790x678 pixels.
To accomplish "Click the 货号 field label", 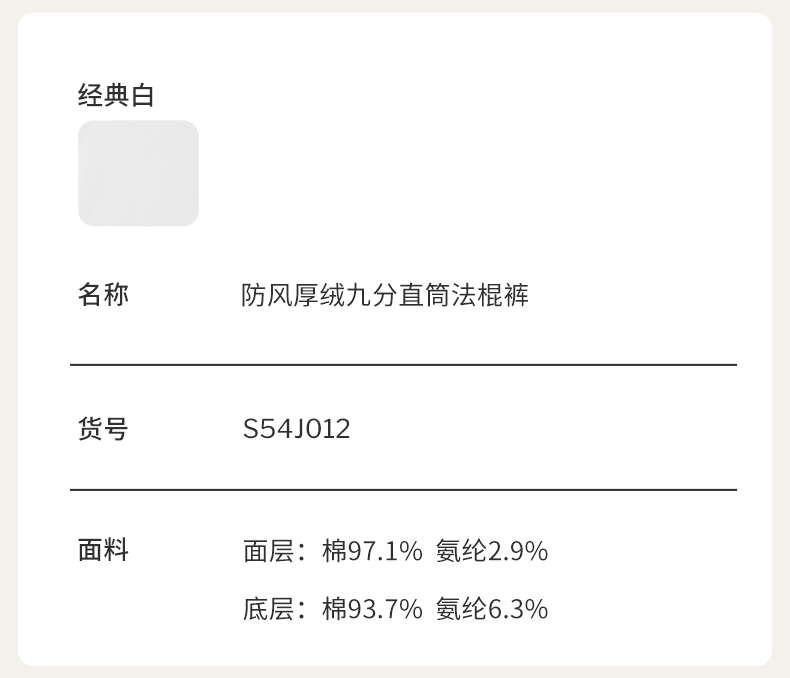I will 103,430.
